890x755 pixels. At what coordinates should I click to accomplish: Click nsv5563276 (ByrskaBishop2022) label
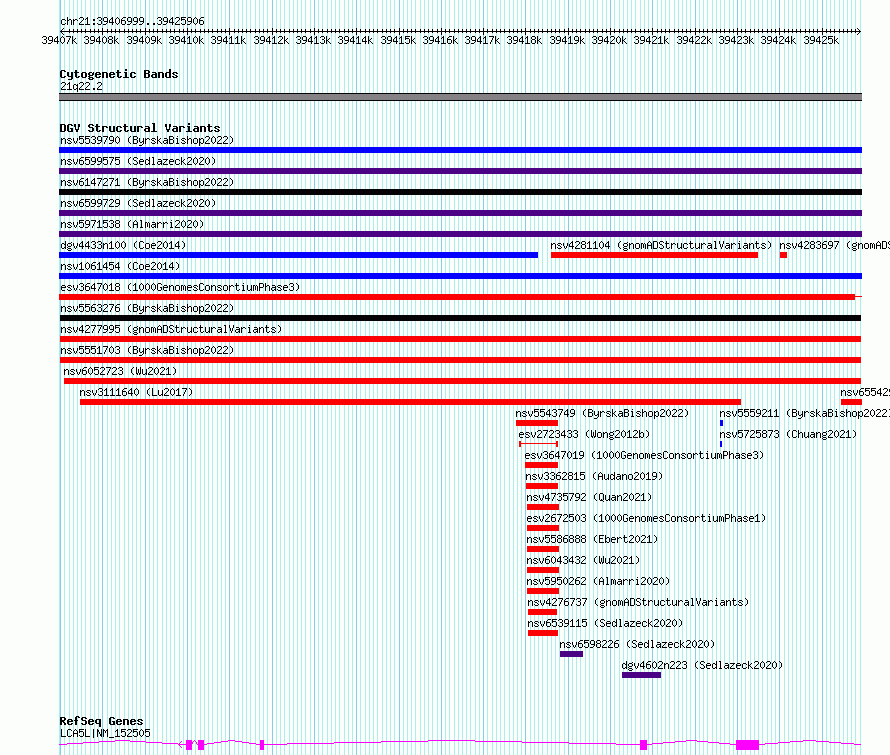[x=147, y=308]
